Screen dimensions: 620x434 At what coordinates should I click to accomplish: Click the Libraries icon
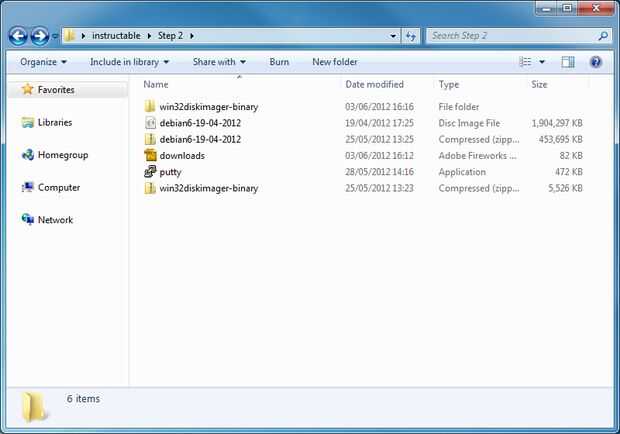pos(28,123)
